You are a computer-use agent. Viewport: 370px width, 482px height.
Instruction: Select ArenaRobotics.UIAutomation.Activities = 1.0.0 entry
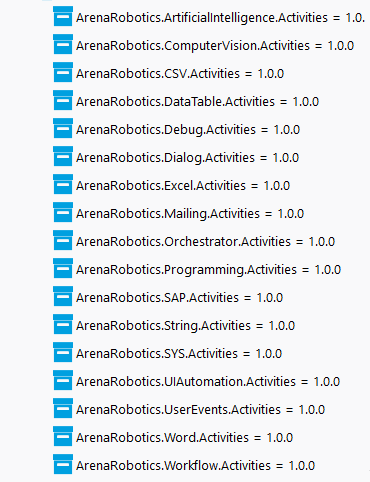(x=208, y=382)
